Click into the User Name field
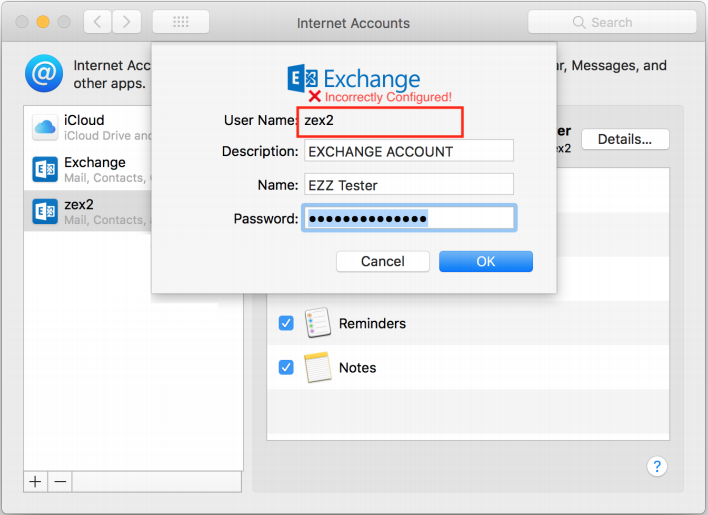Screen dimensions: 708x515 pyautogui.click(x=380, y=121)
